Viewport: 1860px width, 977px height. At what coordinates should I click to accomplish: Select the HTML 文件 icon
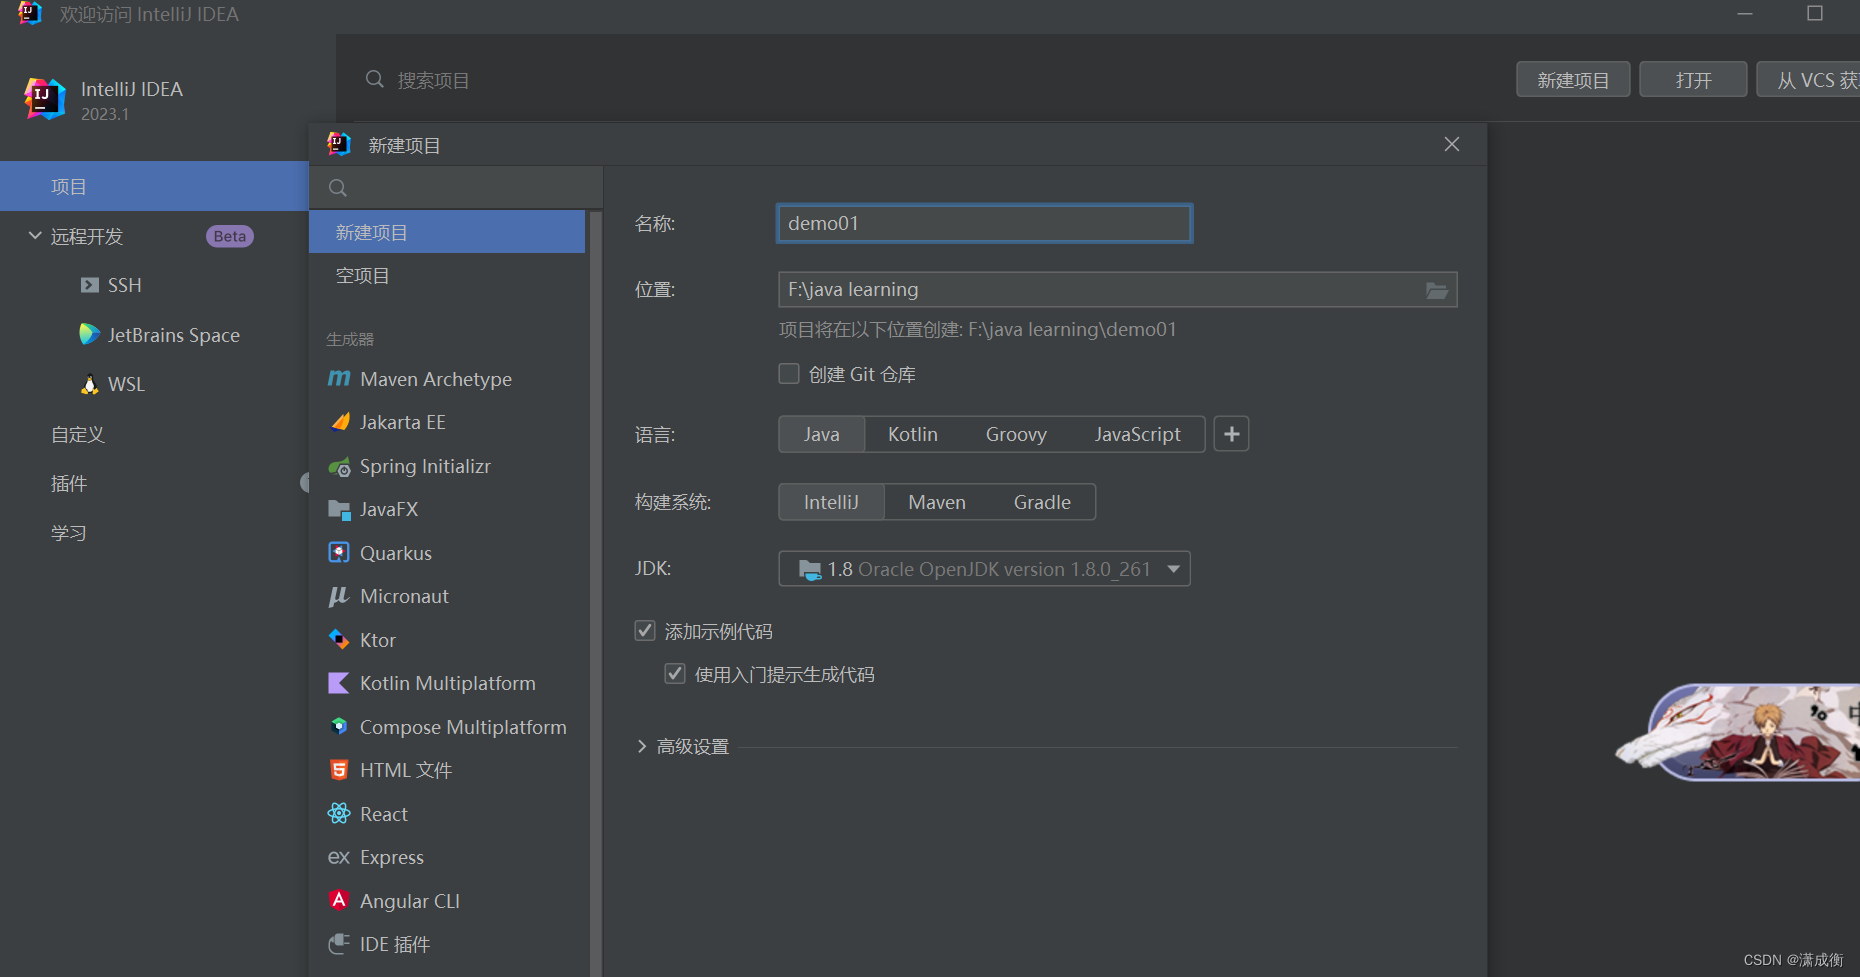[x=340, y=770]
